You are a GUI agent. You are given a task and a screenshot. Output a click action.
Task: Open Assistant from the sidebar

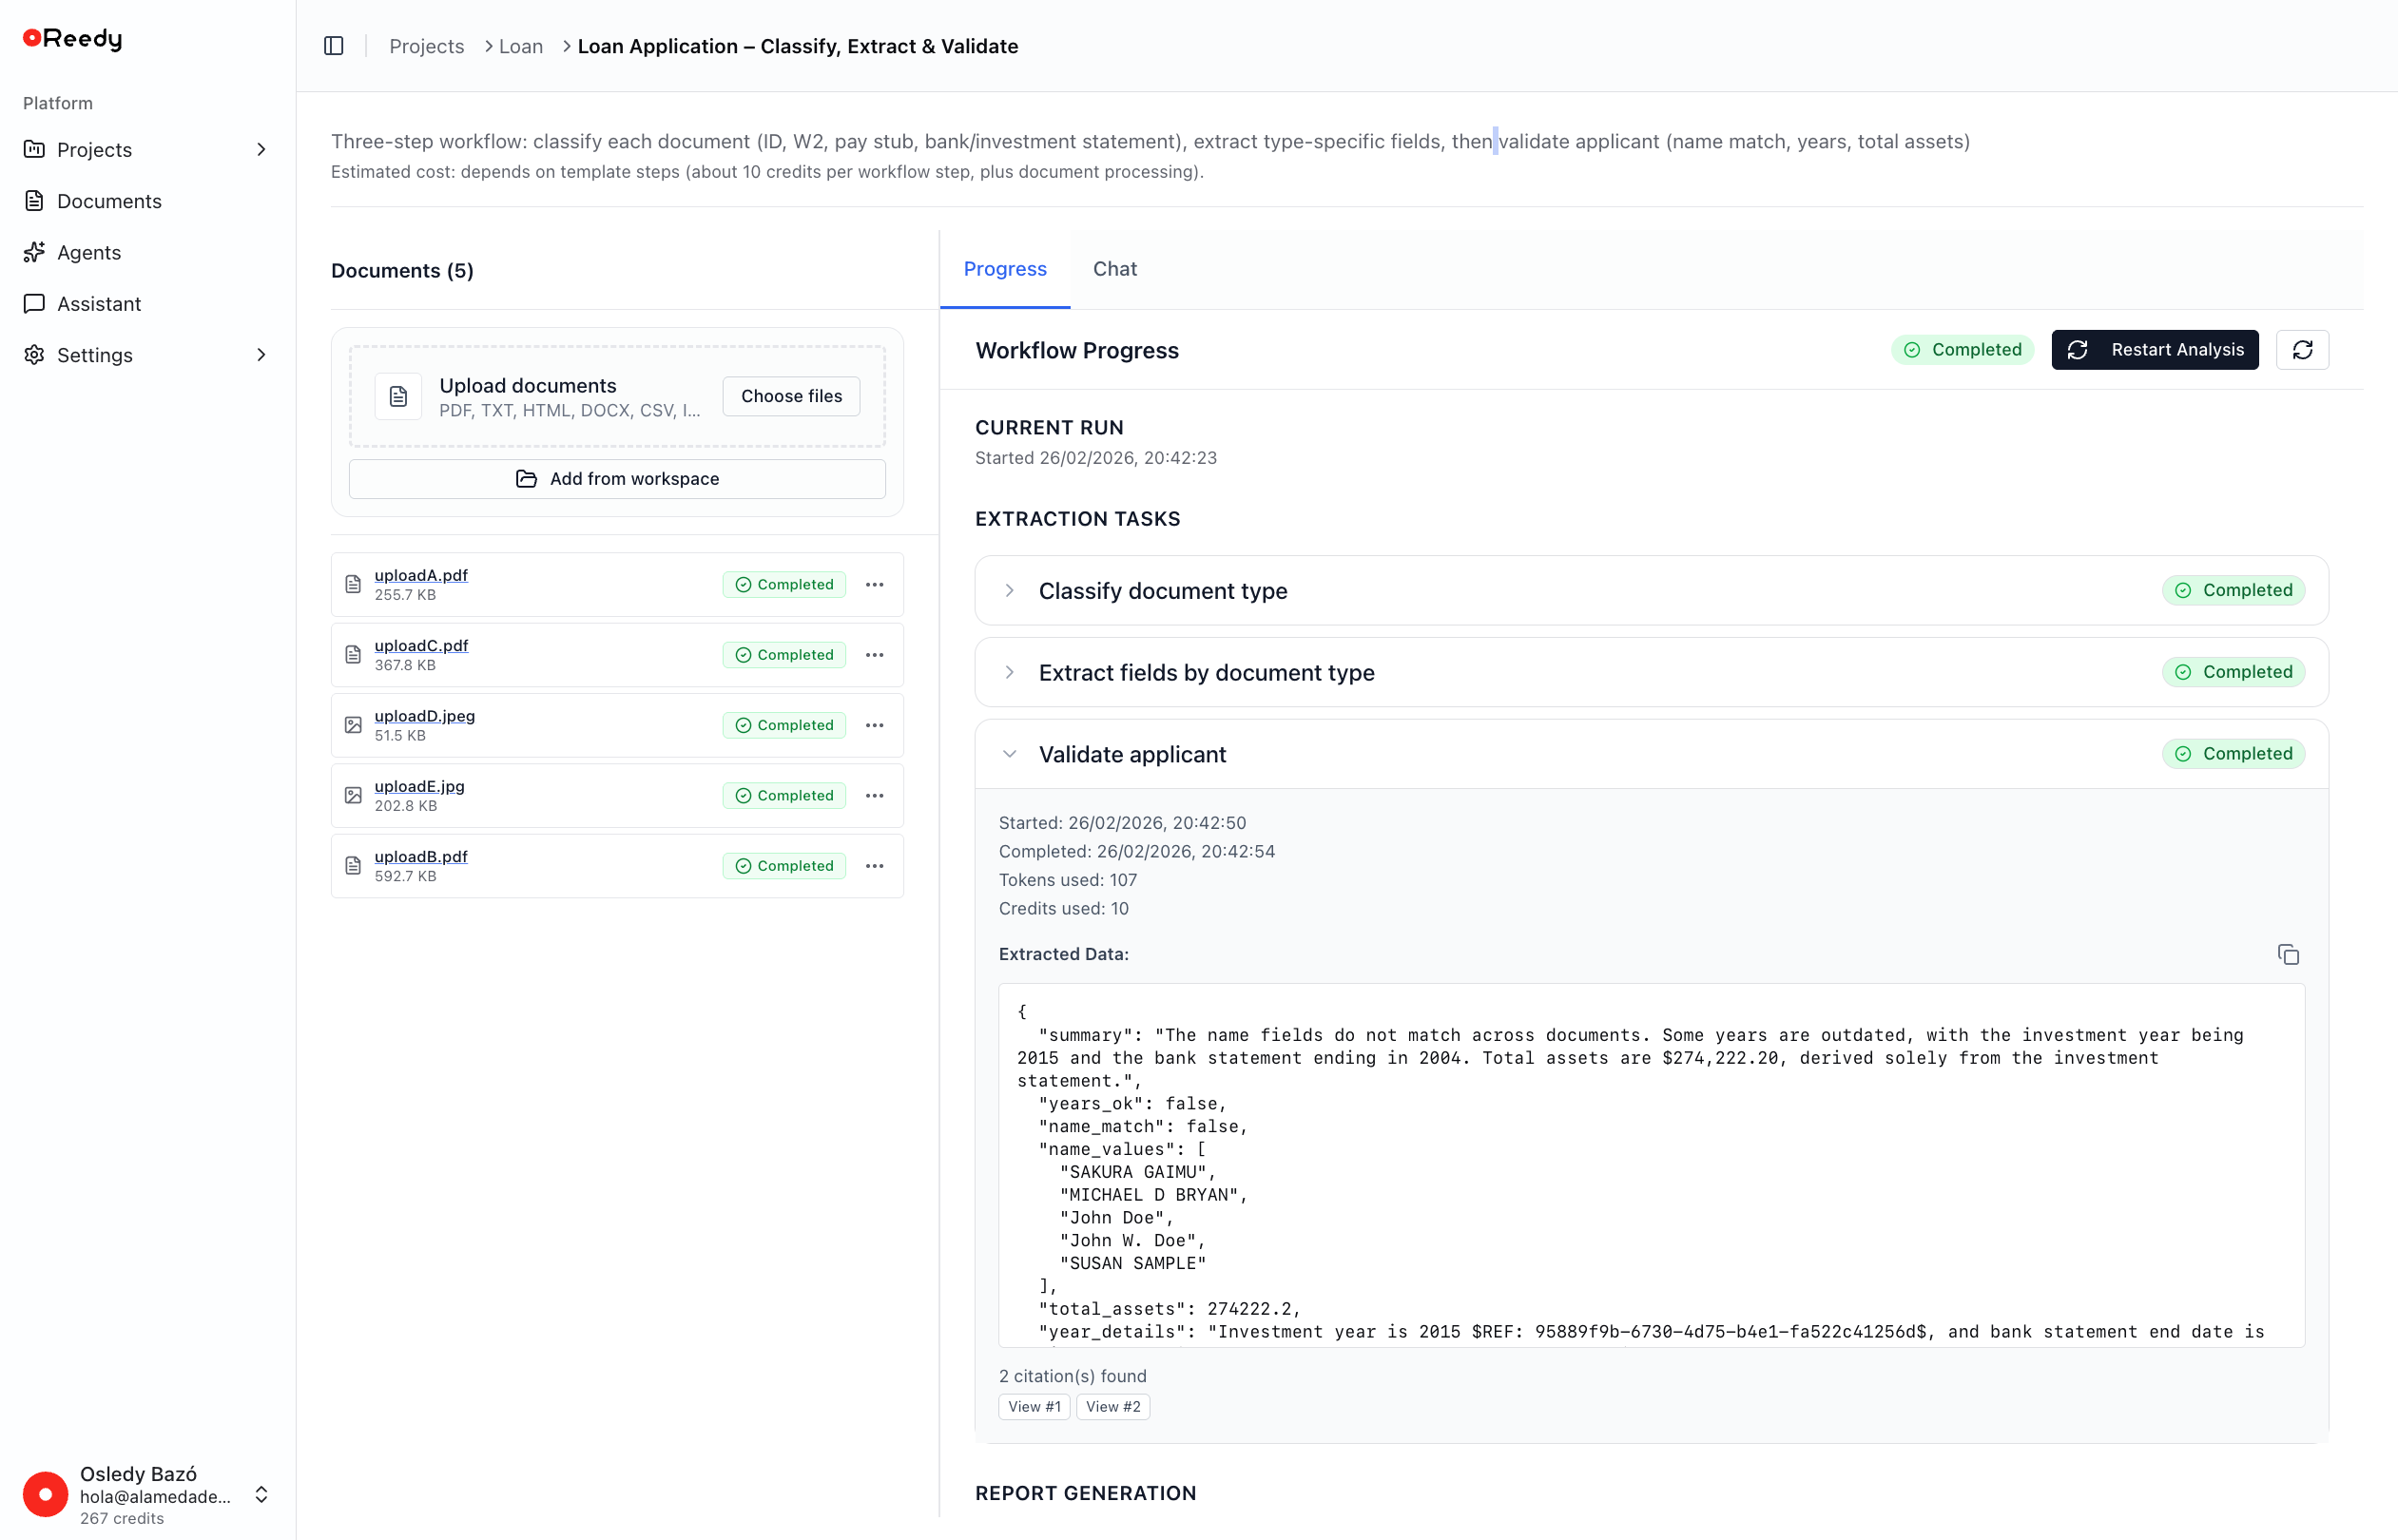click(x=99, y=303)
